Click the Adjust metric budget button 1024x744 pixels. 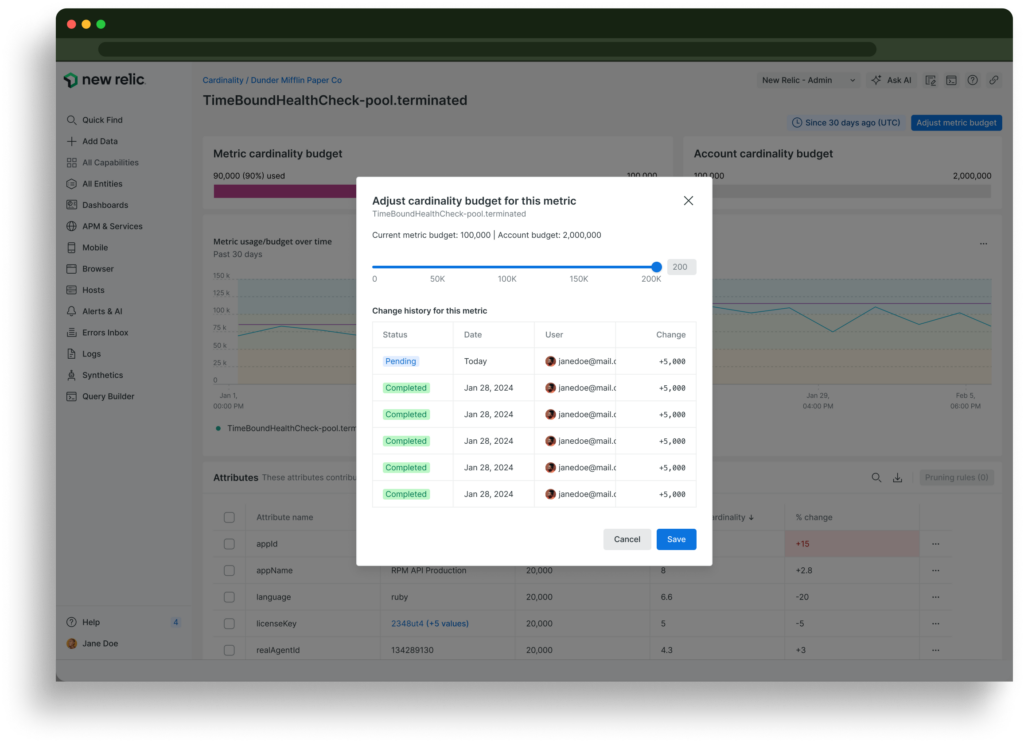(956, 123)
